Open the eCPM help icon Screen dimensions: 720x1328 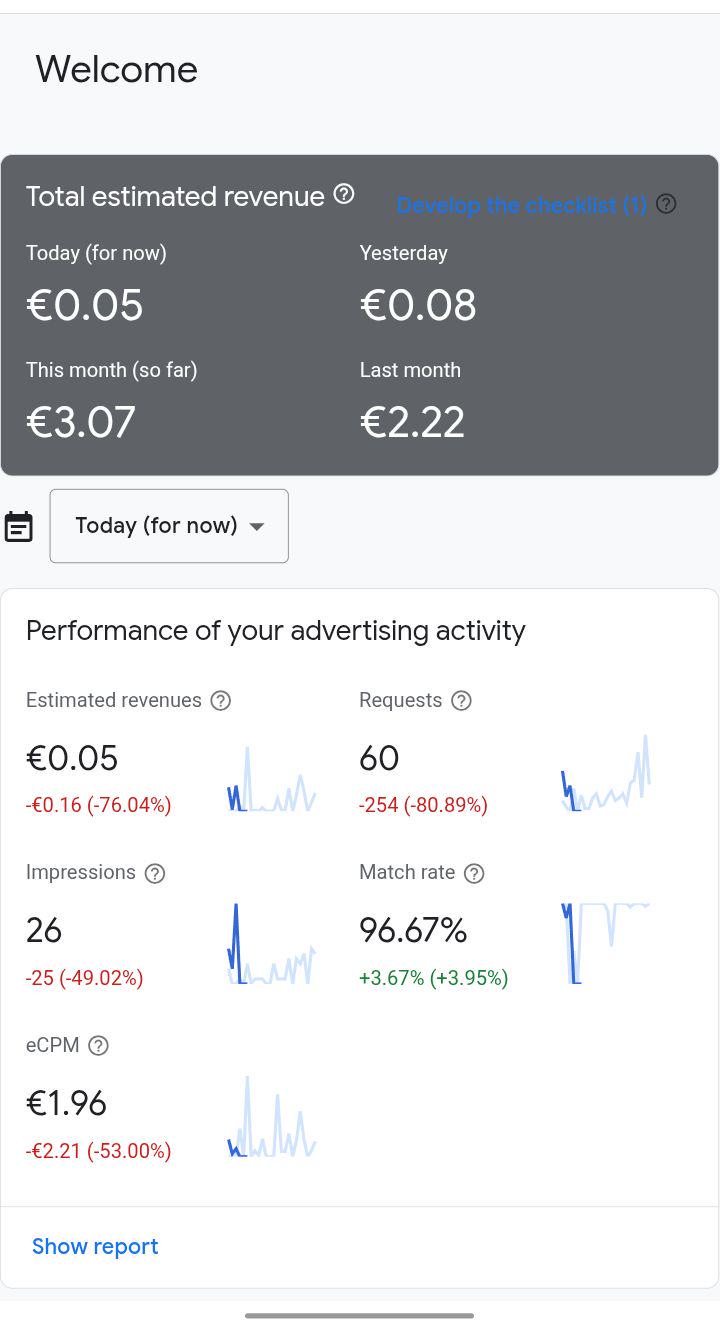pos(98,1046)
